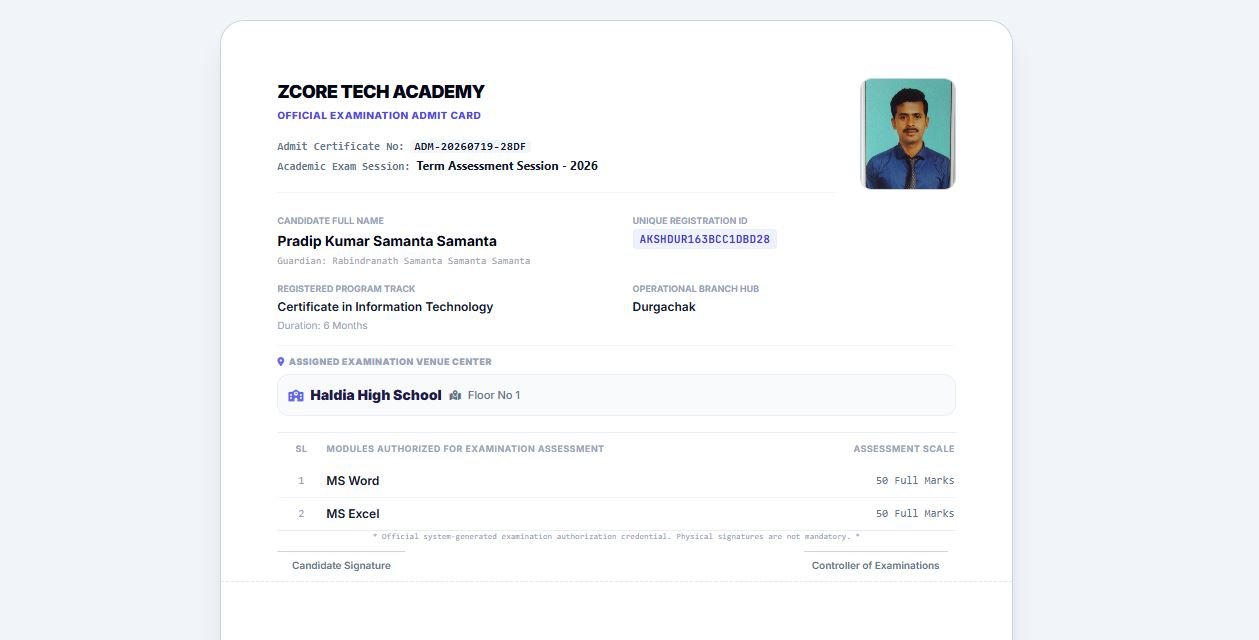Click the Haldia High School venue name
Image resolution: width=1259 pixels, height=640 pixels.
(376, 396)
